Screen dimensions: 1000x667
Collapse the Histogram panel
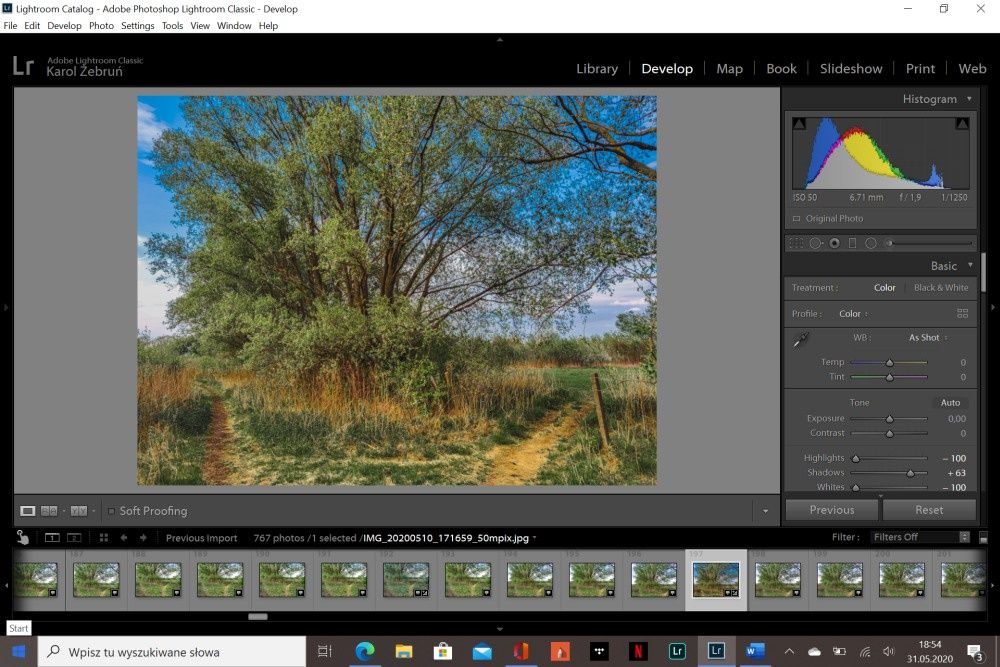tap(969, 99)
